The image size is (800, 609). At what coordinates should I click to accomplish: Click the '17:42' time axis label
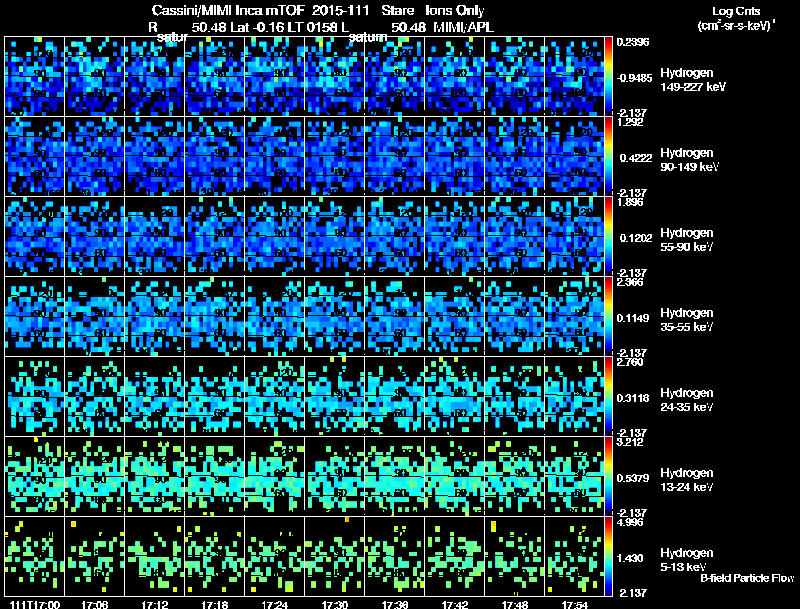tap(455, 604)
